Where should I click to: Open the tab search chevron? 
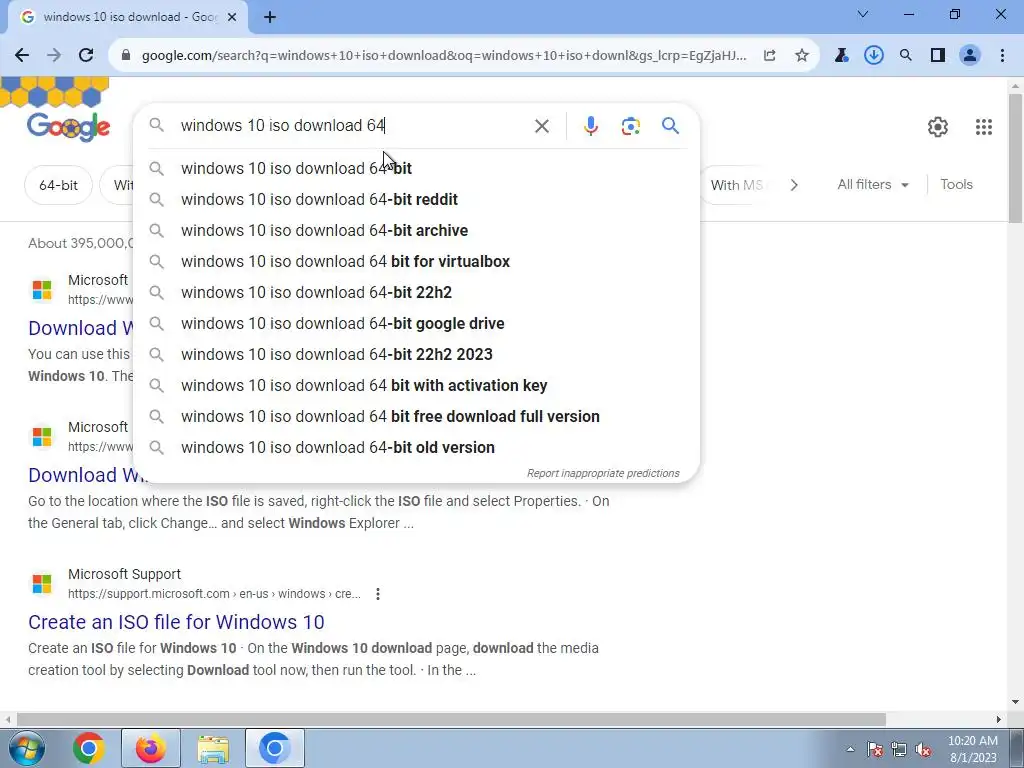(x=863, y=14)
